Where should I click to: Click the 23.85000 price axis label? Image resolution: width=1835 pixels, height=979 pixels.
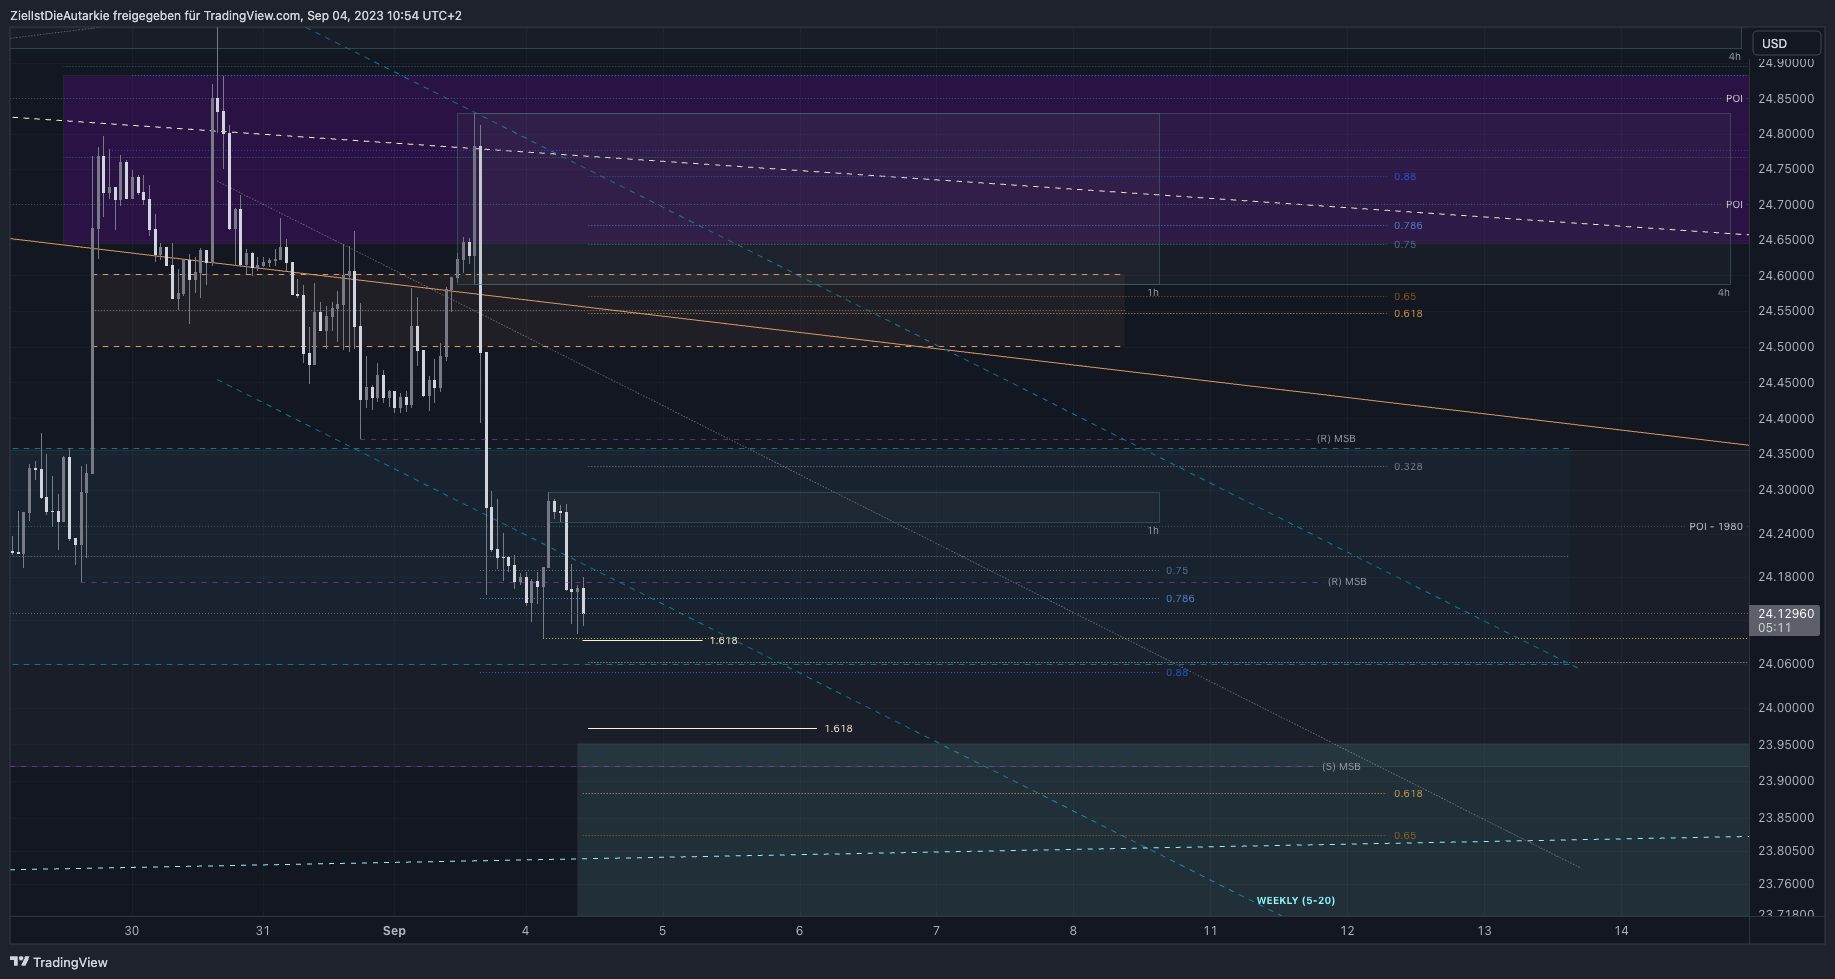coord(1785,818)
